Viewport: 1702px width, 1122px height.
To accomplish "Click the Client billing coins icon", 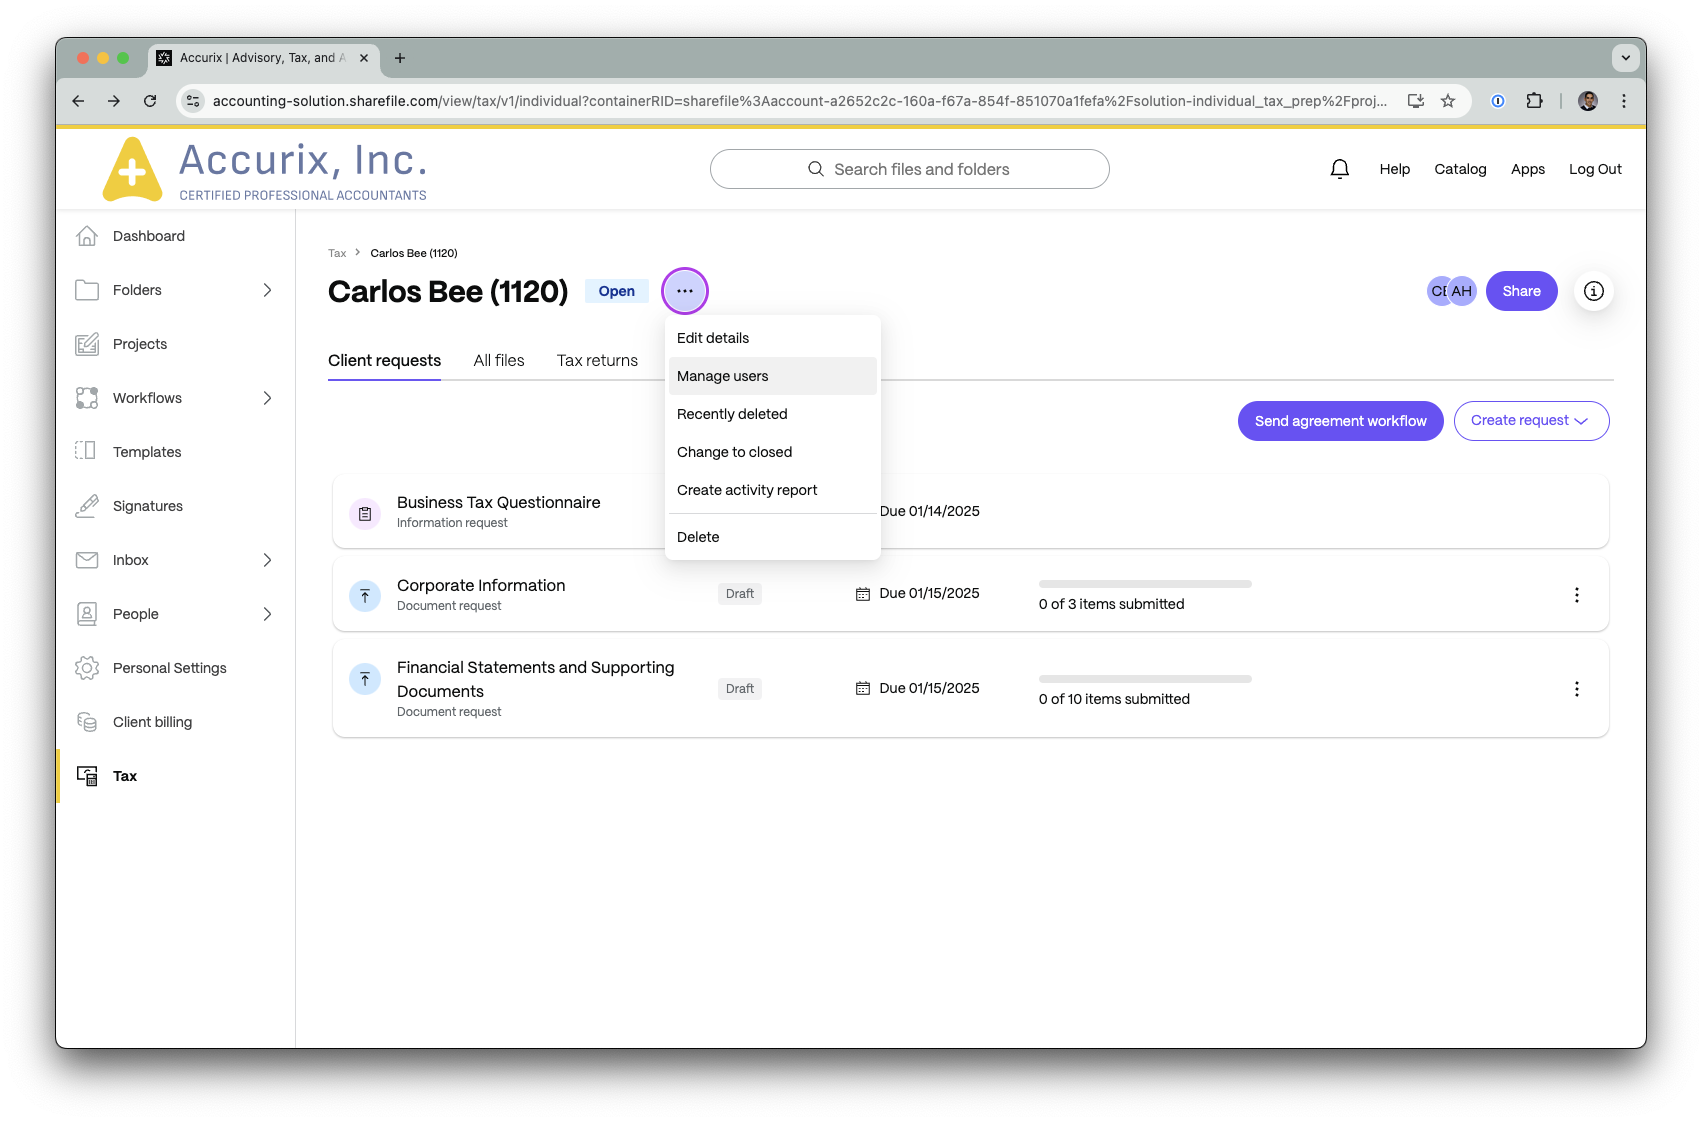I will 87,722.
